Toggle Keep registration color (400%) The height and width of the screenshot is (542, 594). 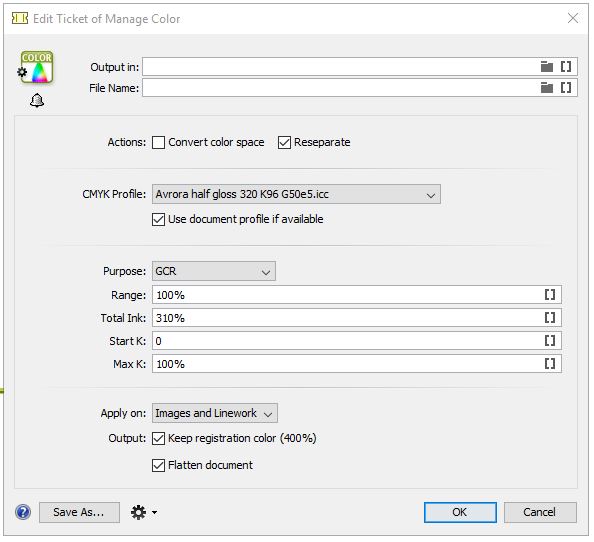158,438
